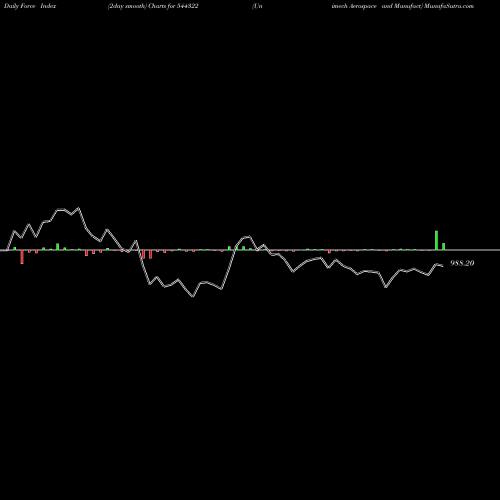Screen dimensions: 500x500
Task: Click the MunafaSutra.com watermark text
Action: (449, 6)
